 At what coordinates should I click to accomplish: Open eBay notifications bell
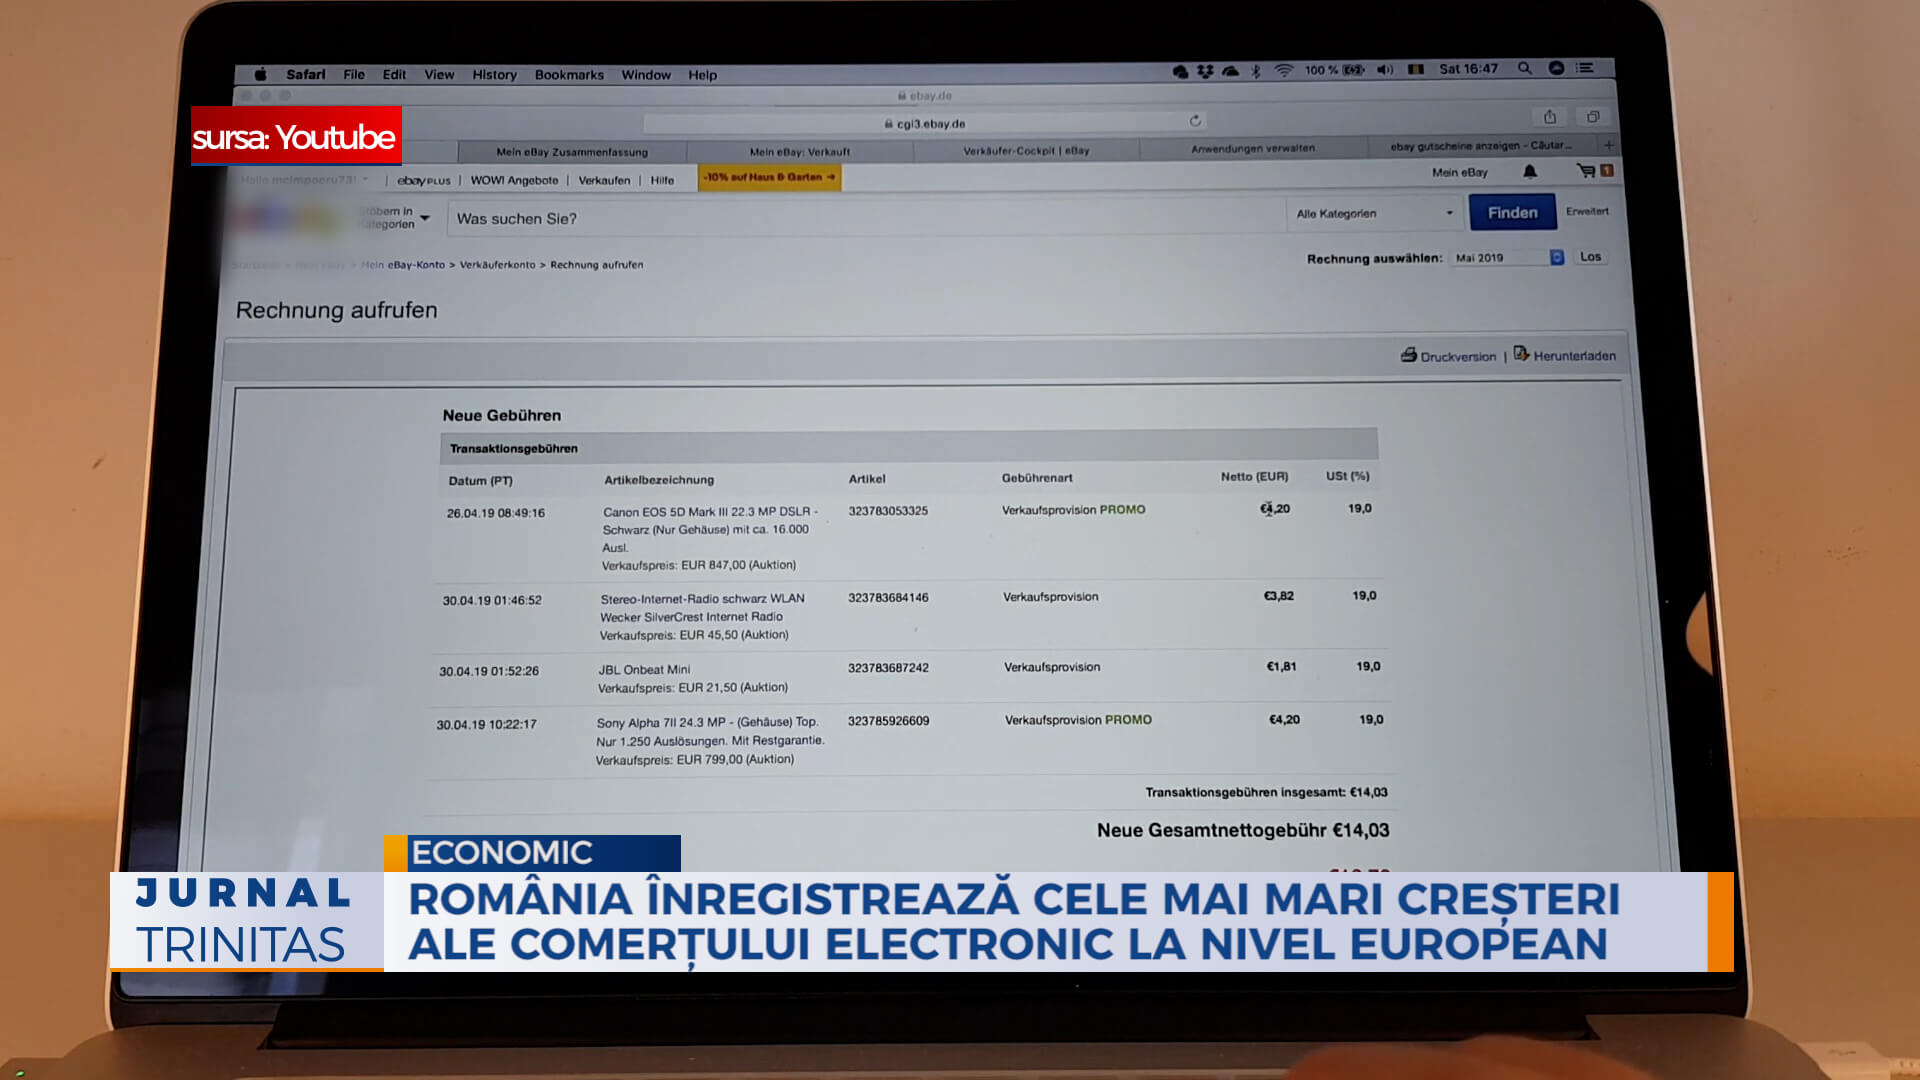click(1530, 172)
